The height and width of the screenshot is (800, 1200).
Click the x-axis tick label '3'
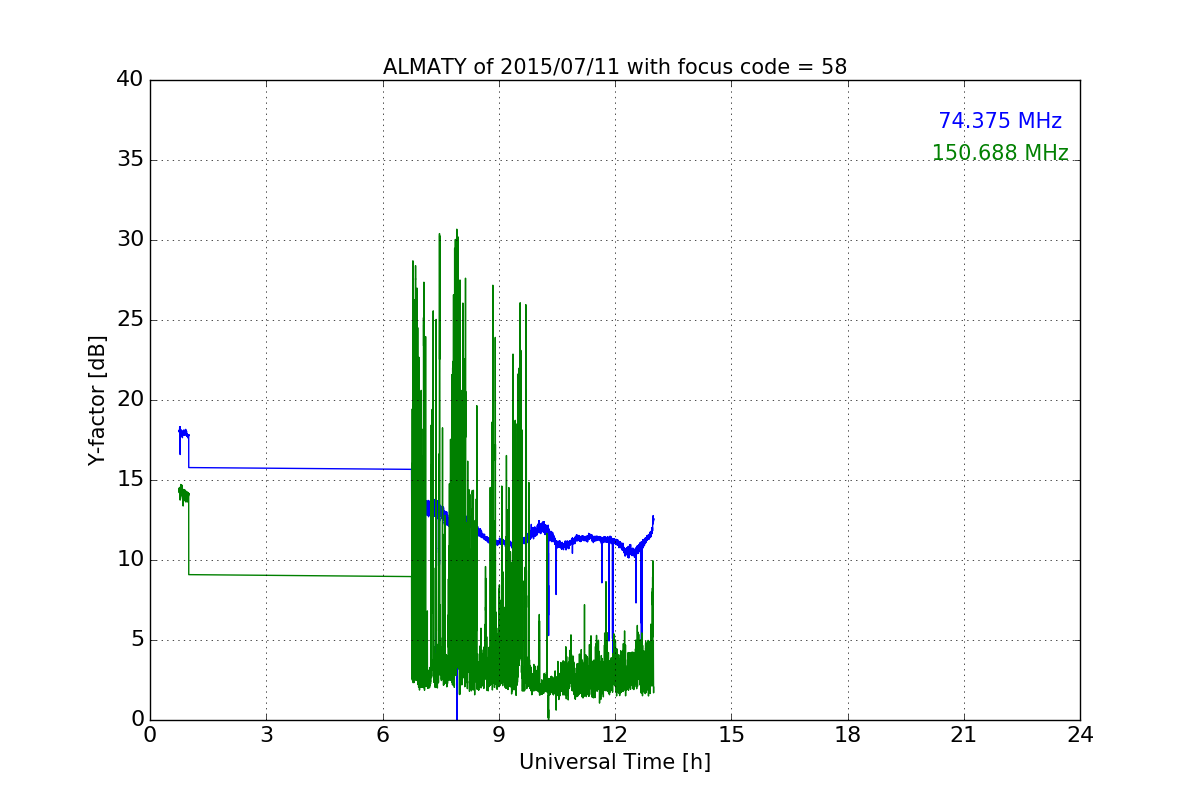point(266,735)
